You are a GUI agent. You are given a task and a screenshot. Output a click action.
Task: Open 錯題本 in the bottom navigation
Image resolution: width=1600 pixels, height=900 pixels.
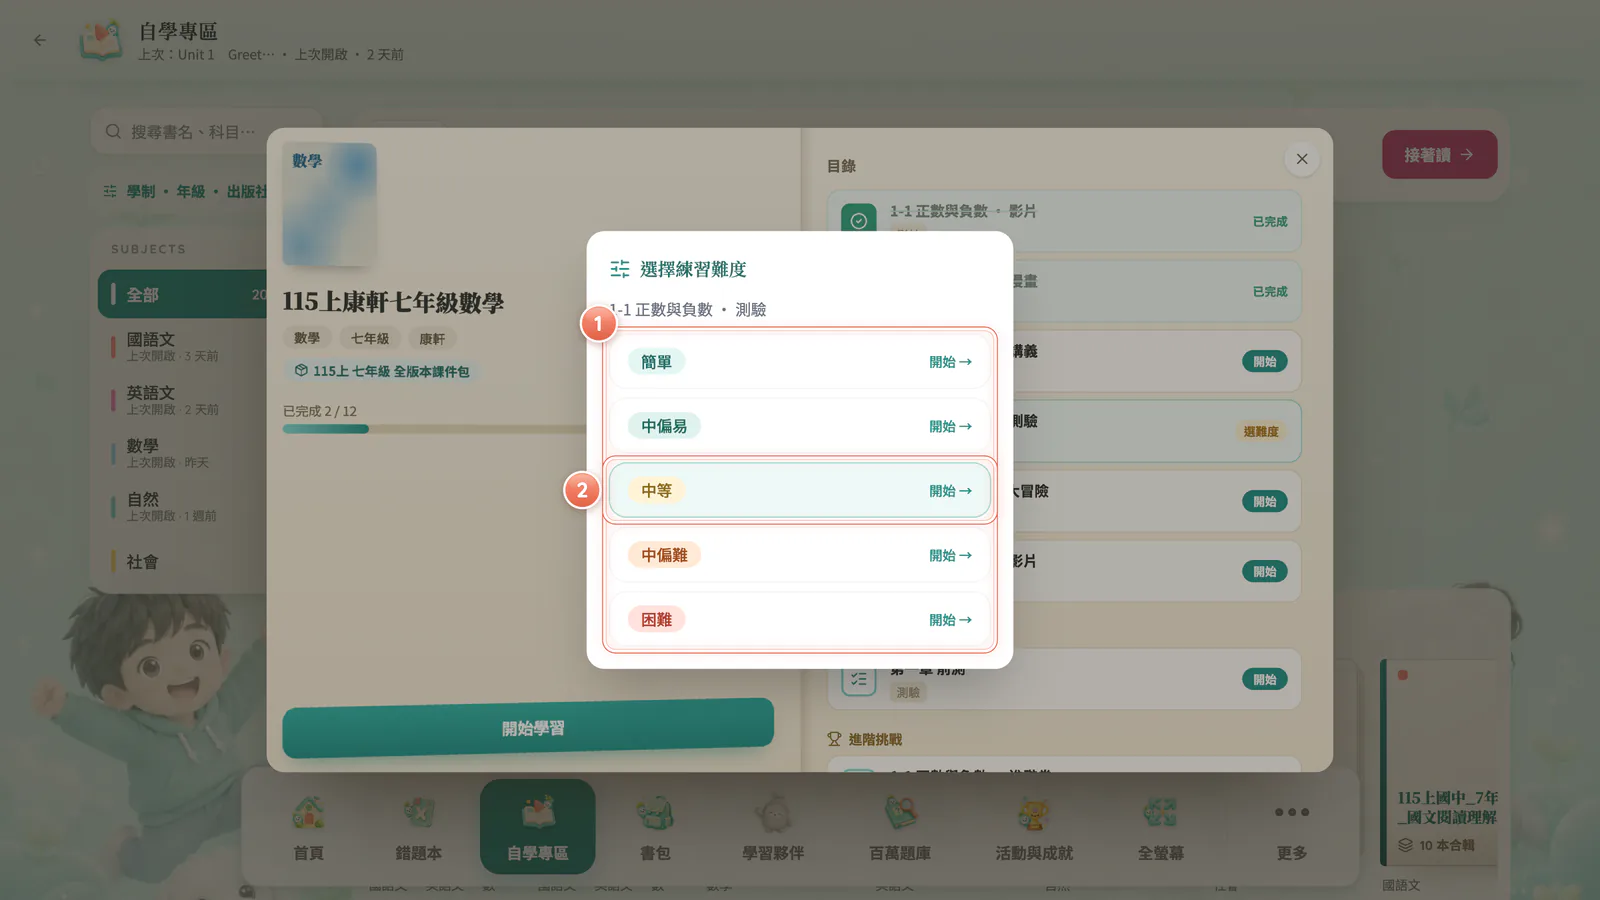[418, 827]
